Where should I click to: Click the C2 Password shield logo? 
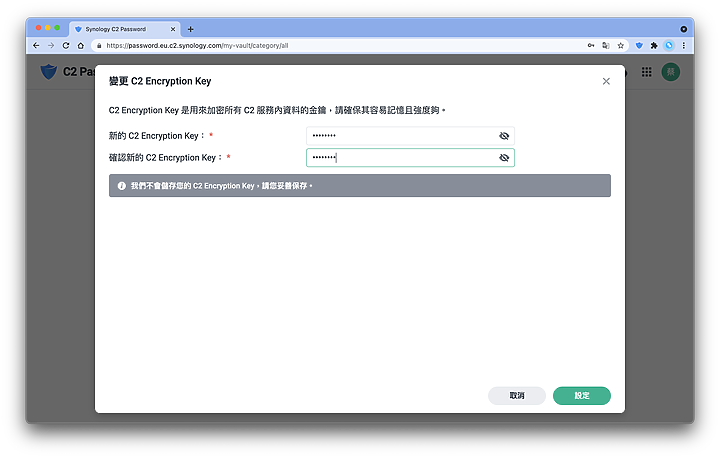pos(48,72)
